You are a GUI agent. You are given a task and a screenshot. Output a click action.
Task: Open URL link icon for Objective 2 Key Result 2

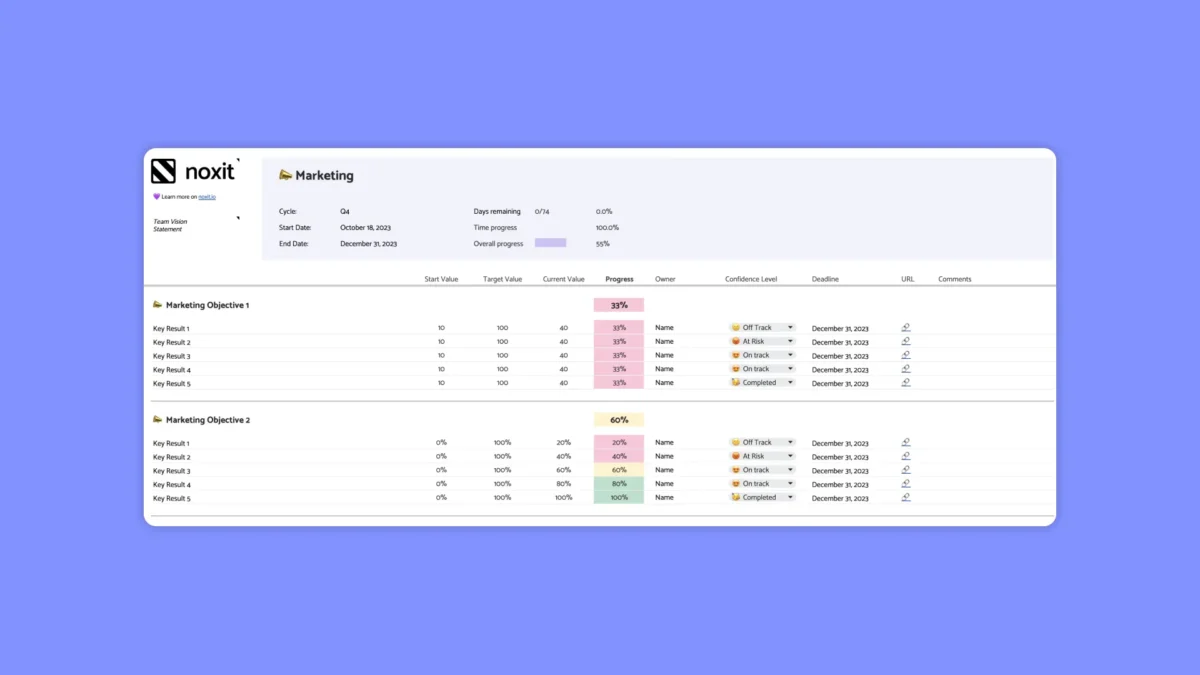906,456
